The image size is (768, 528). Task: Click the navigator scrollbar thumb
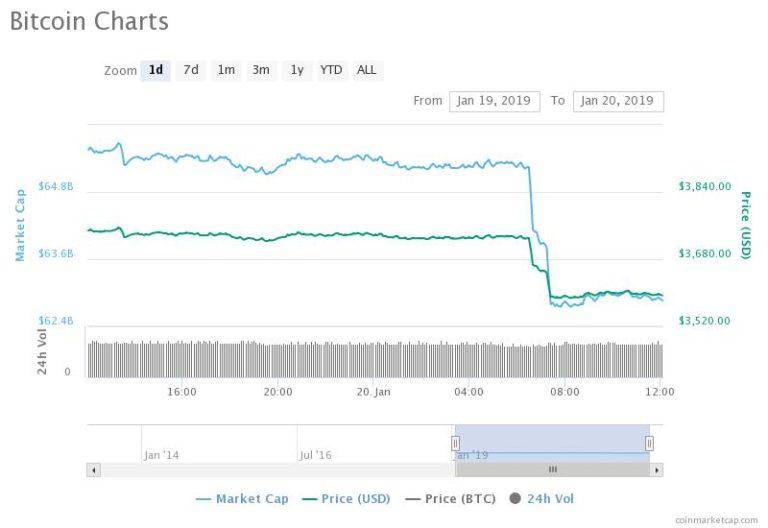coord(552,469)
